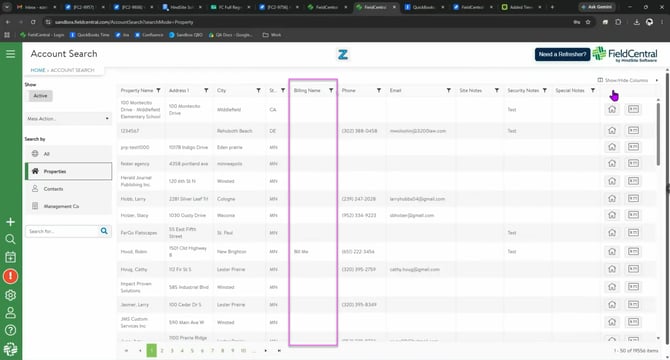Go to page 10 of results
The image size is (670, 360).
[243, 351]
